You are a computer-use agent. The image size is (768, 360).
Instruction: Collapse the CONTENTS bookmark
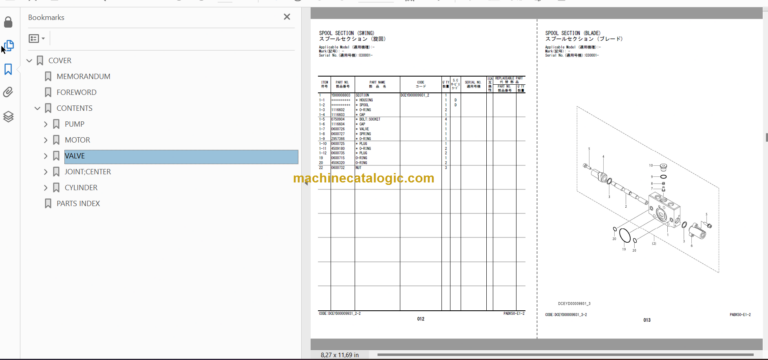(38, 108)
